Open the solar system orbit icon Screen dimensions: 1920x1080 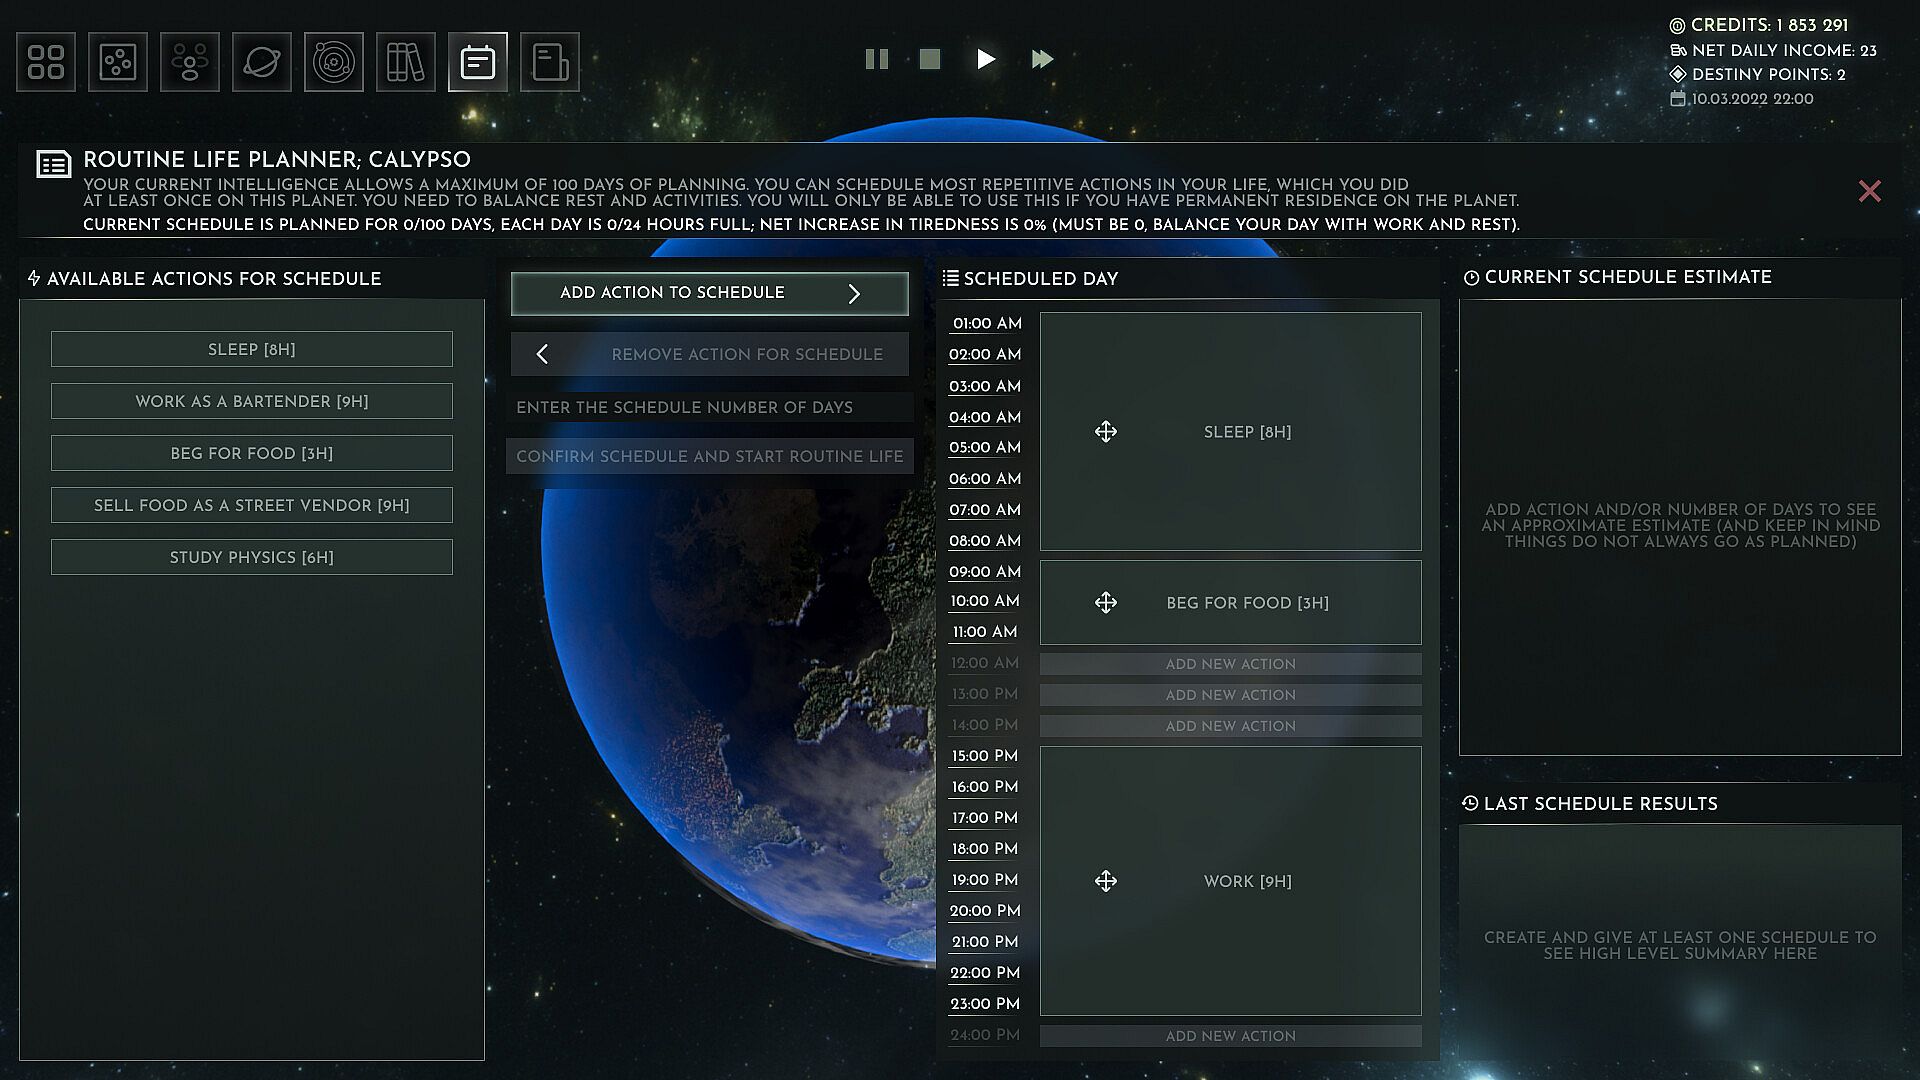coord(334,62)
